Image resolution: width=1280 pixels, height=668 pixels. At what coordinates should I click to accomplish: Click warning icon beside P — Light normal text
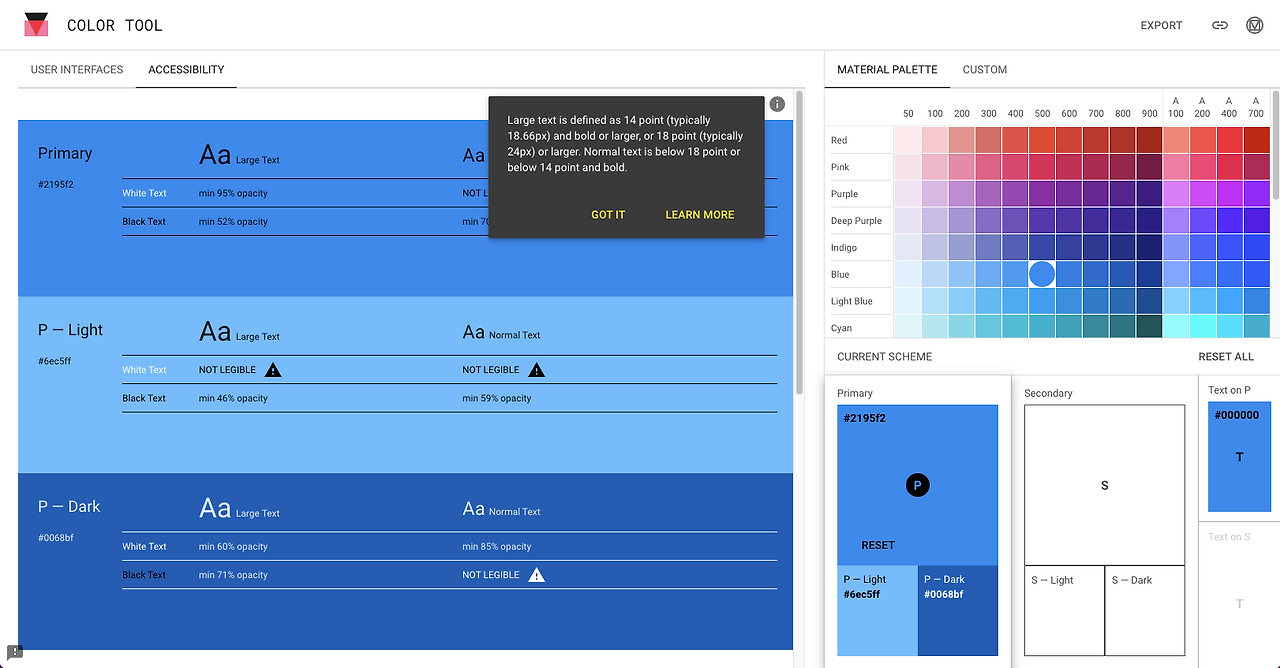(x=536, y=370)
